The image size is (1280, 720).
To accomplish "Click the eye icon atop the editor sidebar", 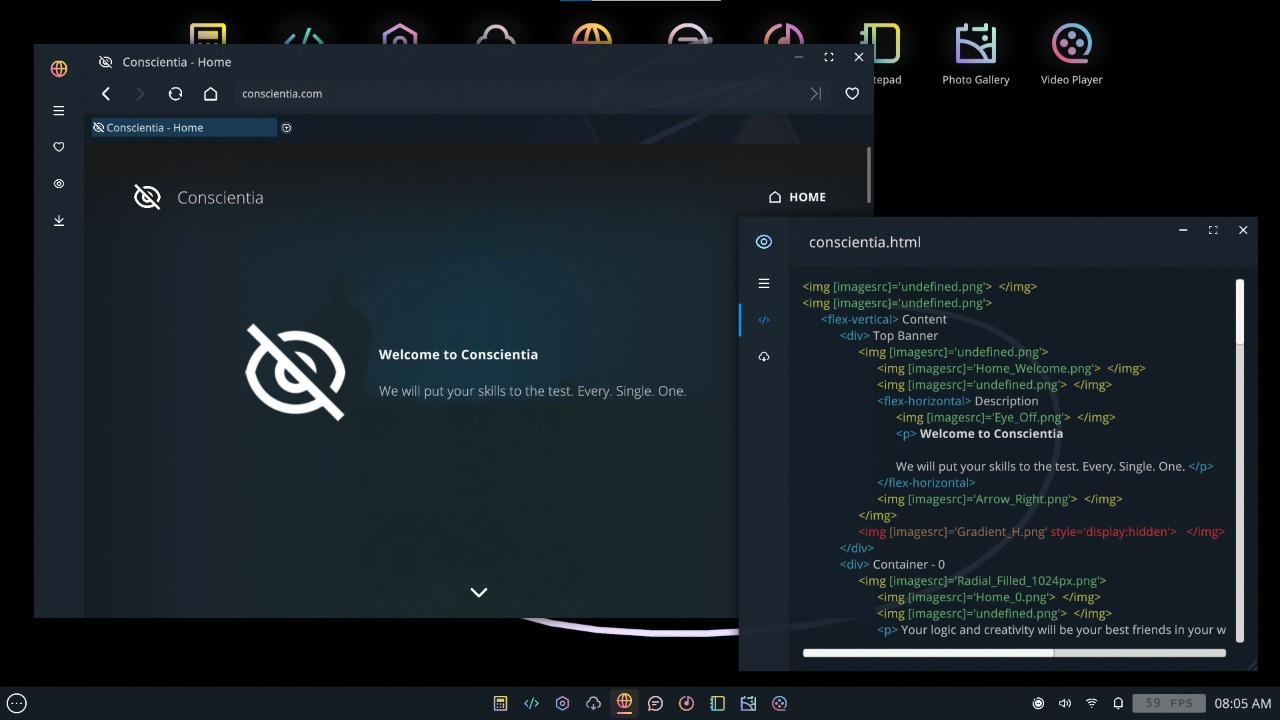I will (763, 241).
